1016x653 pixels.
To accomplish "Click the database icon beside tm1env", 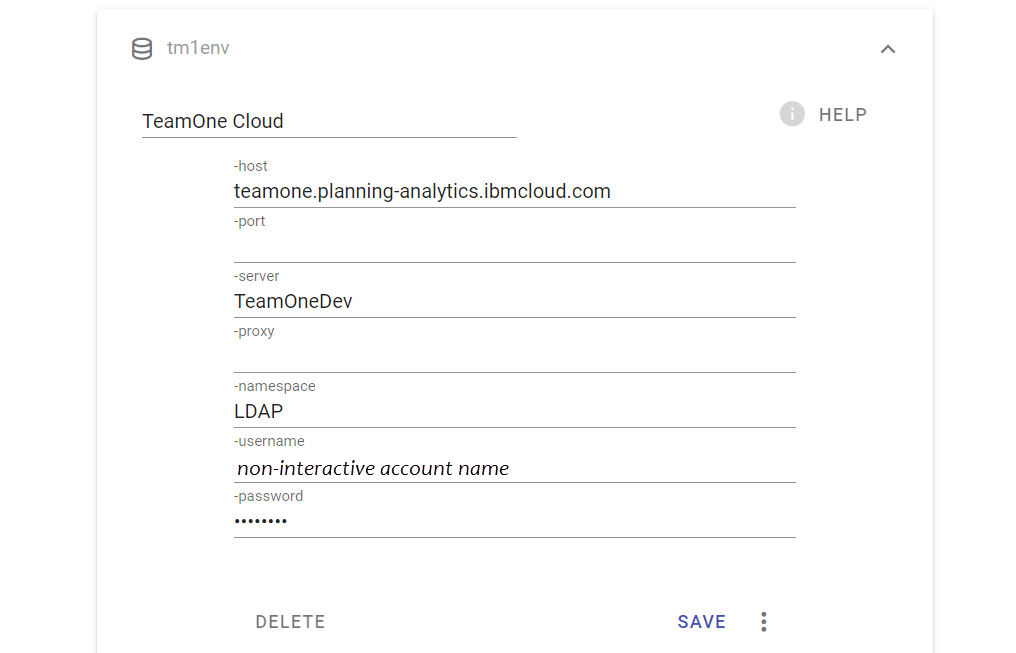I will point(142,49).
